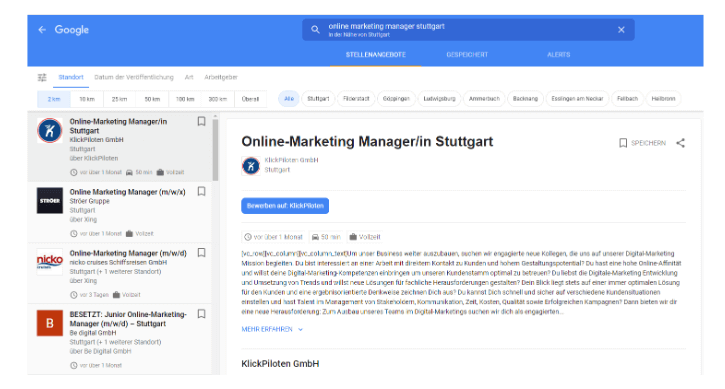Click the briefcase icon in the Ströer listing
Screen dimensions: 725x389
(x=129, y=234)
